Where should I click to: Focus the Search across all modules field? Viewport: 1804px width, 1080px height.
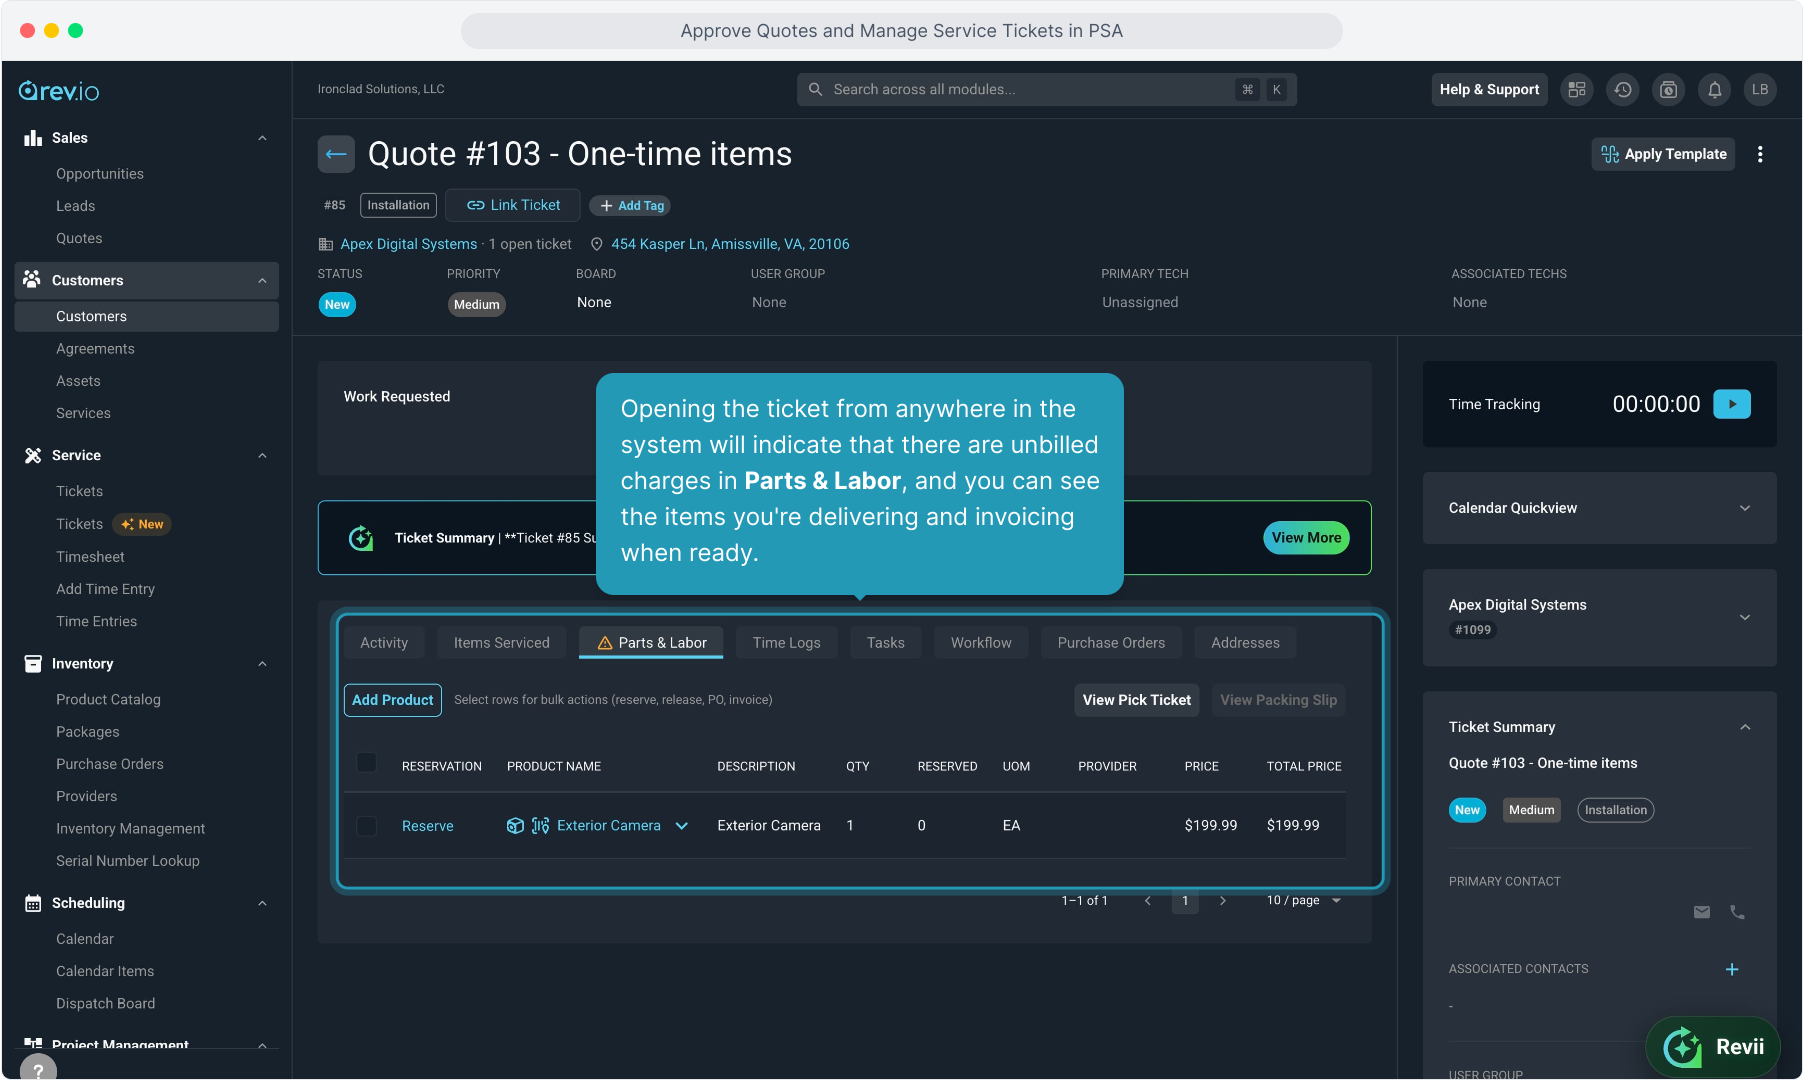[x=1046, y=90]
